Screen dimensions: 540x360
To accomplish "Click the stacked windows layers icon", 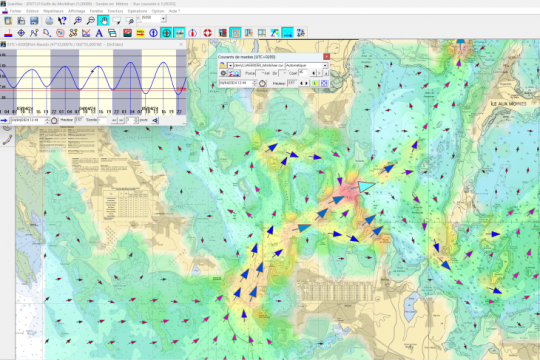I will coord(112,33).
